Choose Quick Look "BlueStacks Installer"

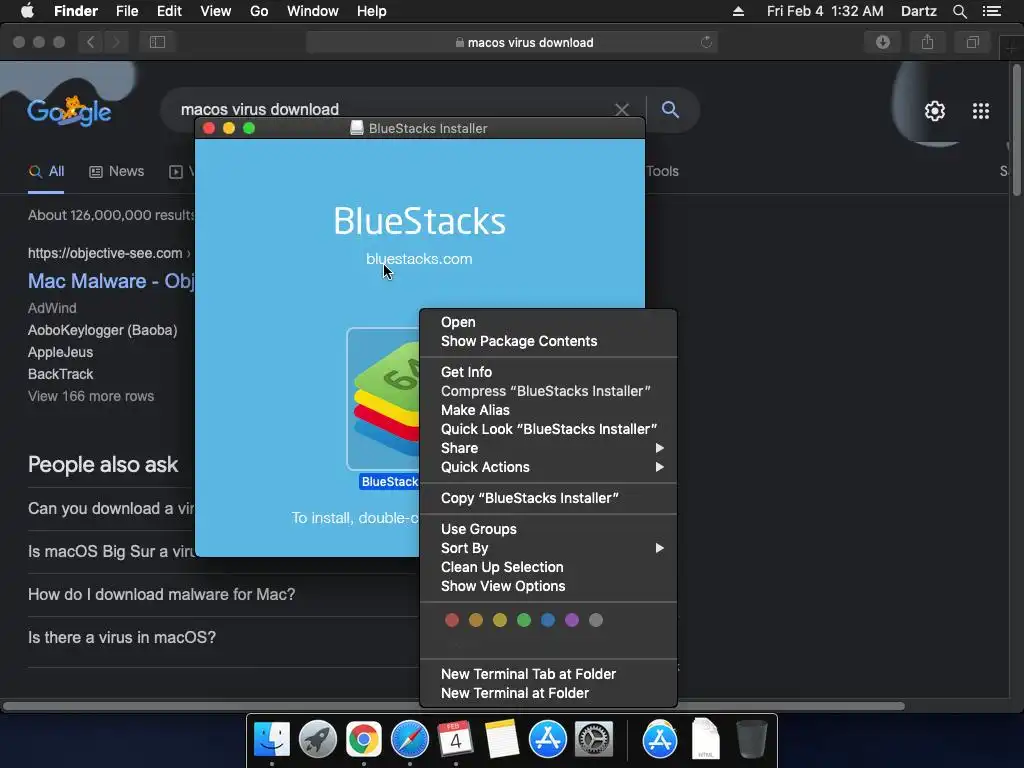[548, 429]
